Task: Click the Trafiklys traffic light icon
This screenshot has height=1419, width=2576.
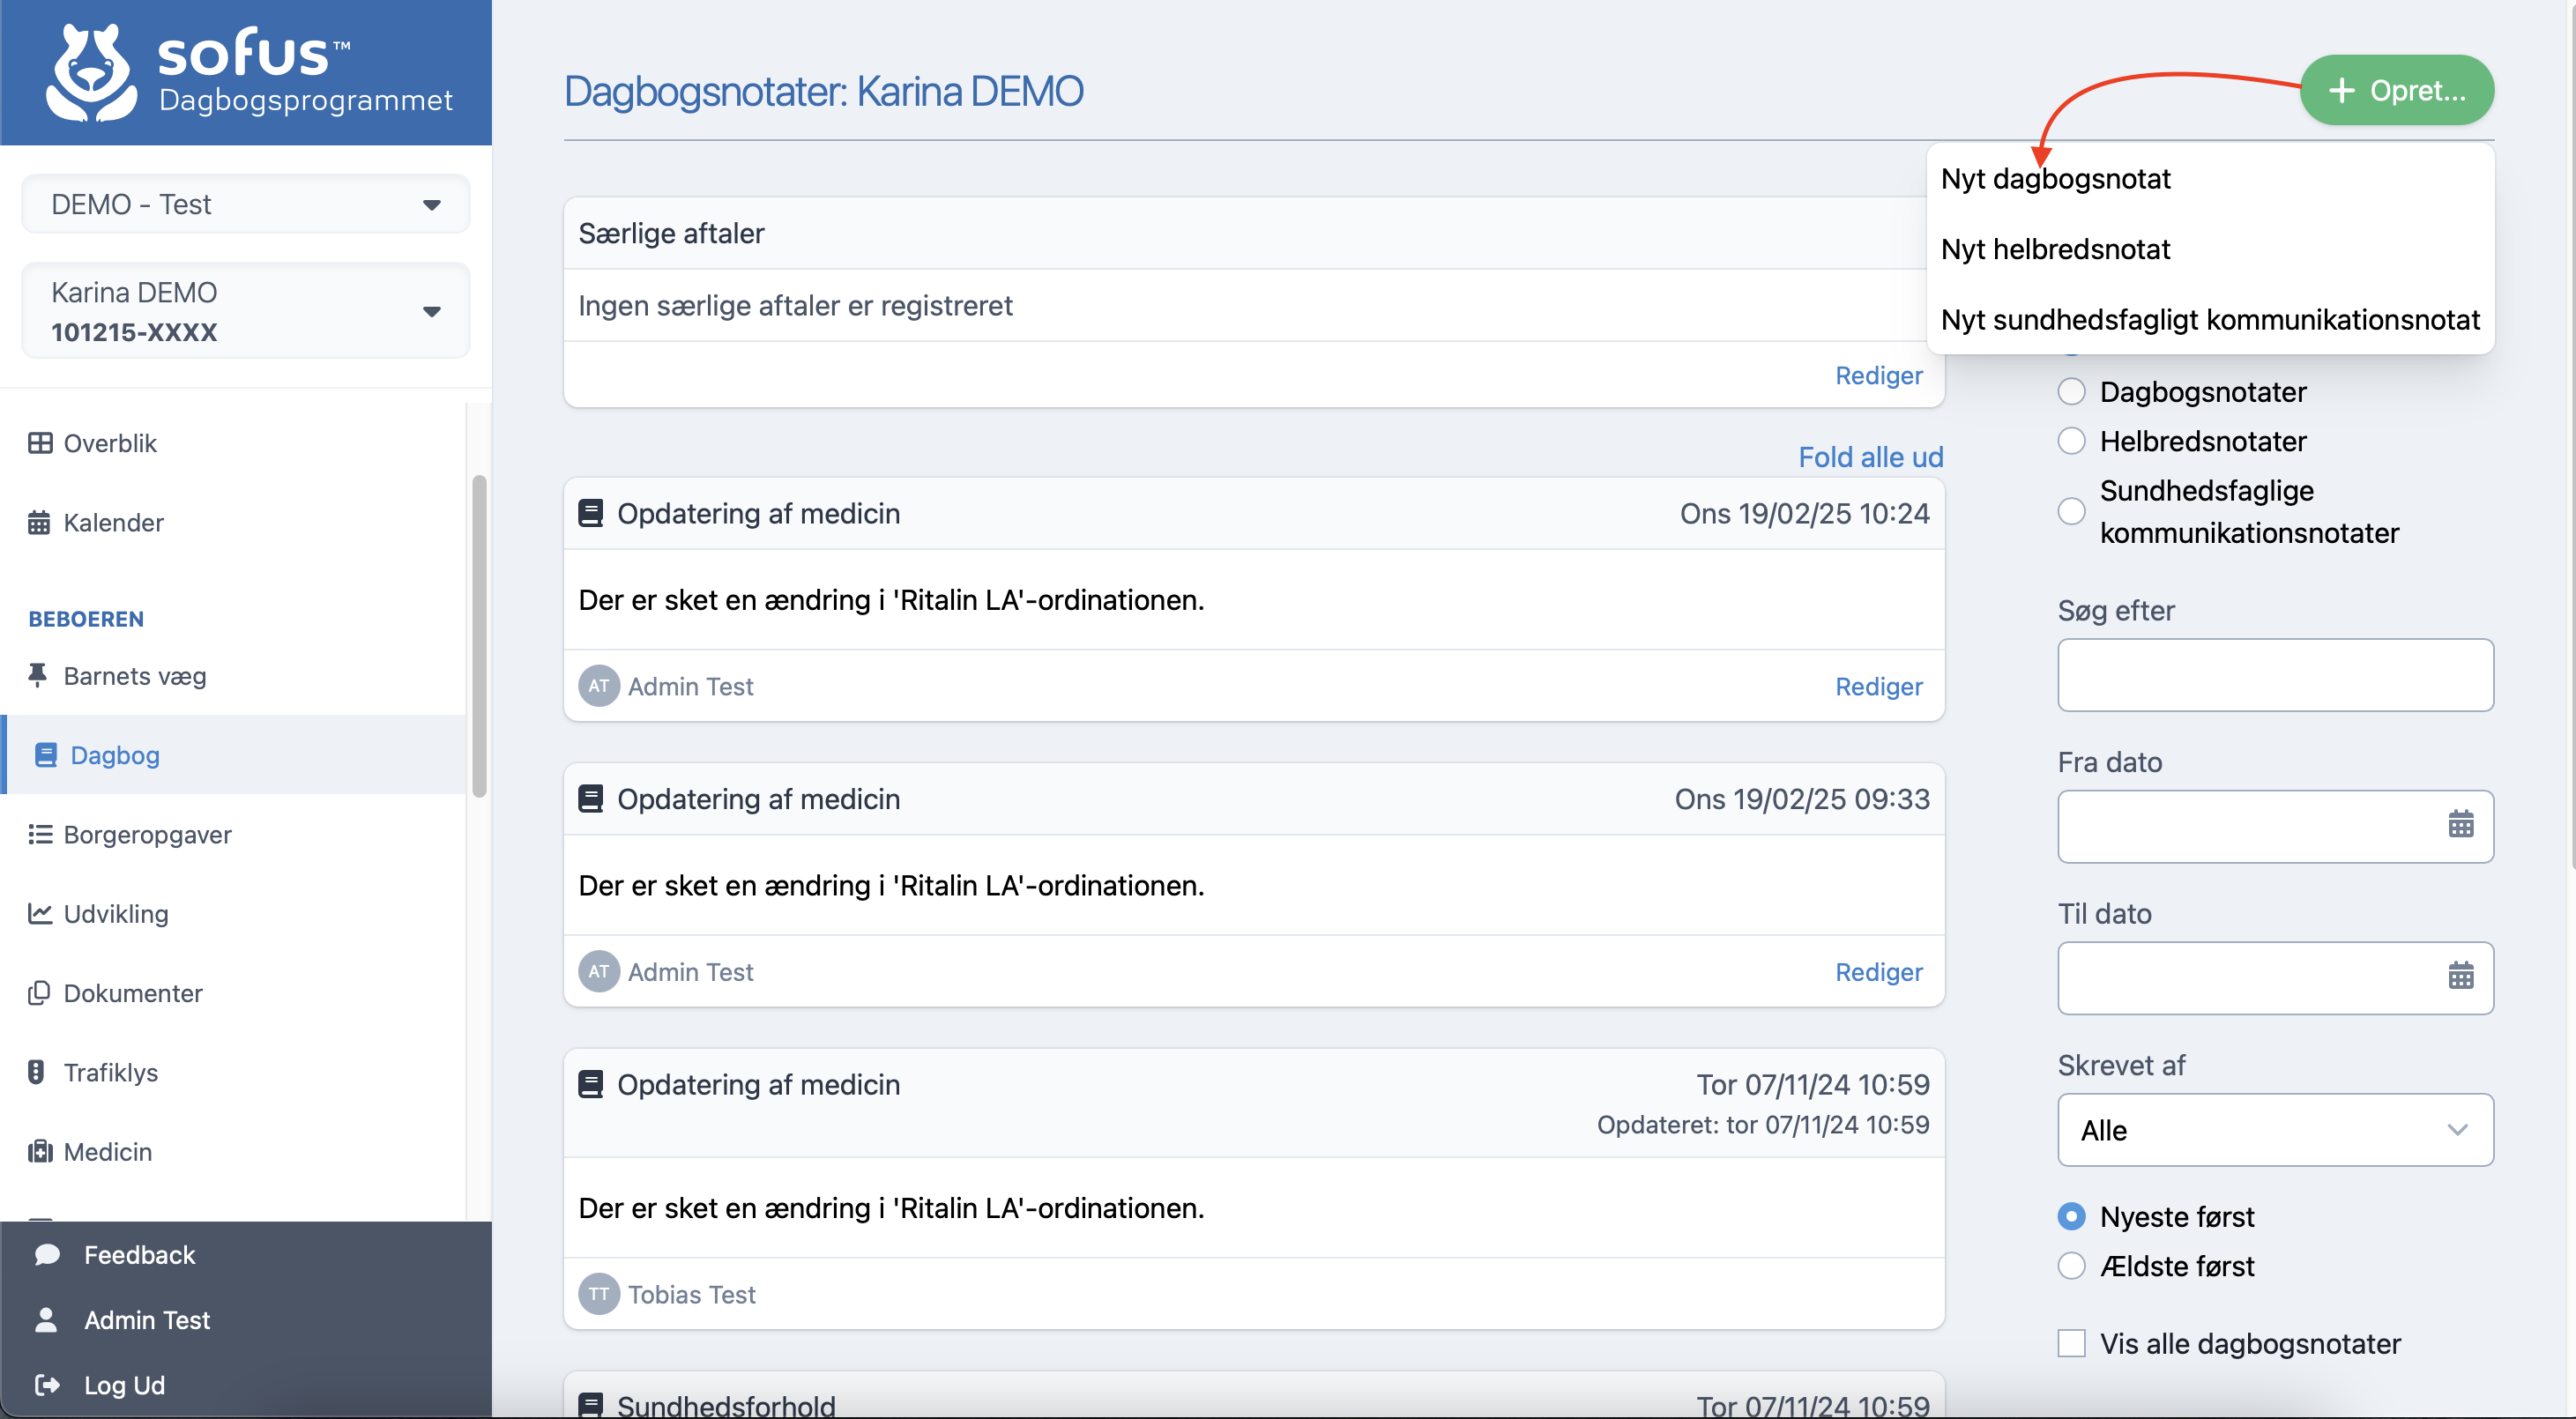Action: 37,1072
